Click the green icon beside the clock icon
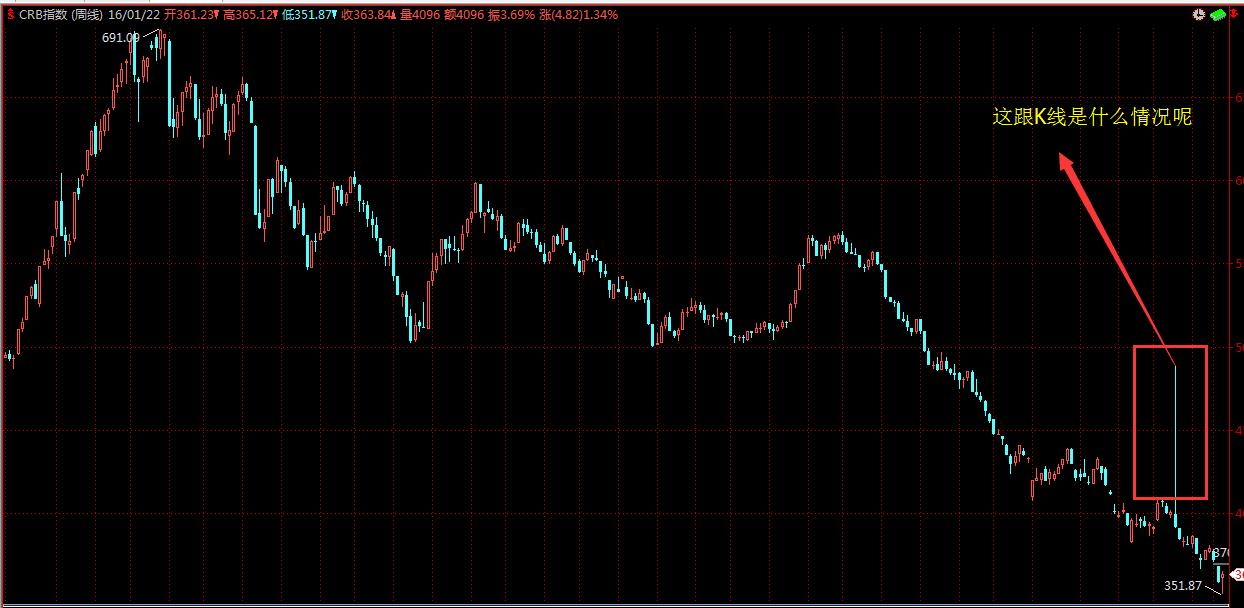Image resolution: width=1244 pixels, height=608 pixels. click(x=1217, y=15)
